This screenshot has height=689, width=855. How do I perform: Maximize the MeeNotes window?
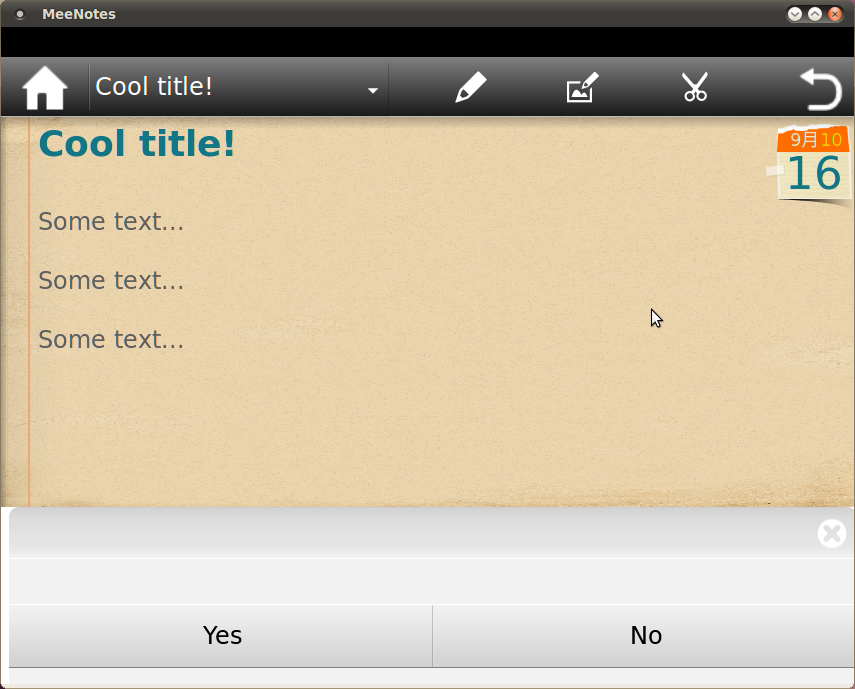coord(815,14)
